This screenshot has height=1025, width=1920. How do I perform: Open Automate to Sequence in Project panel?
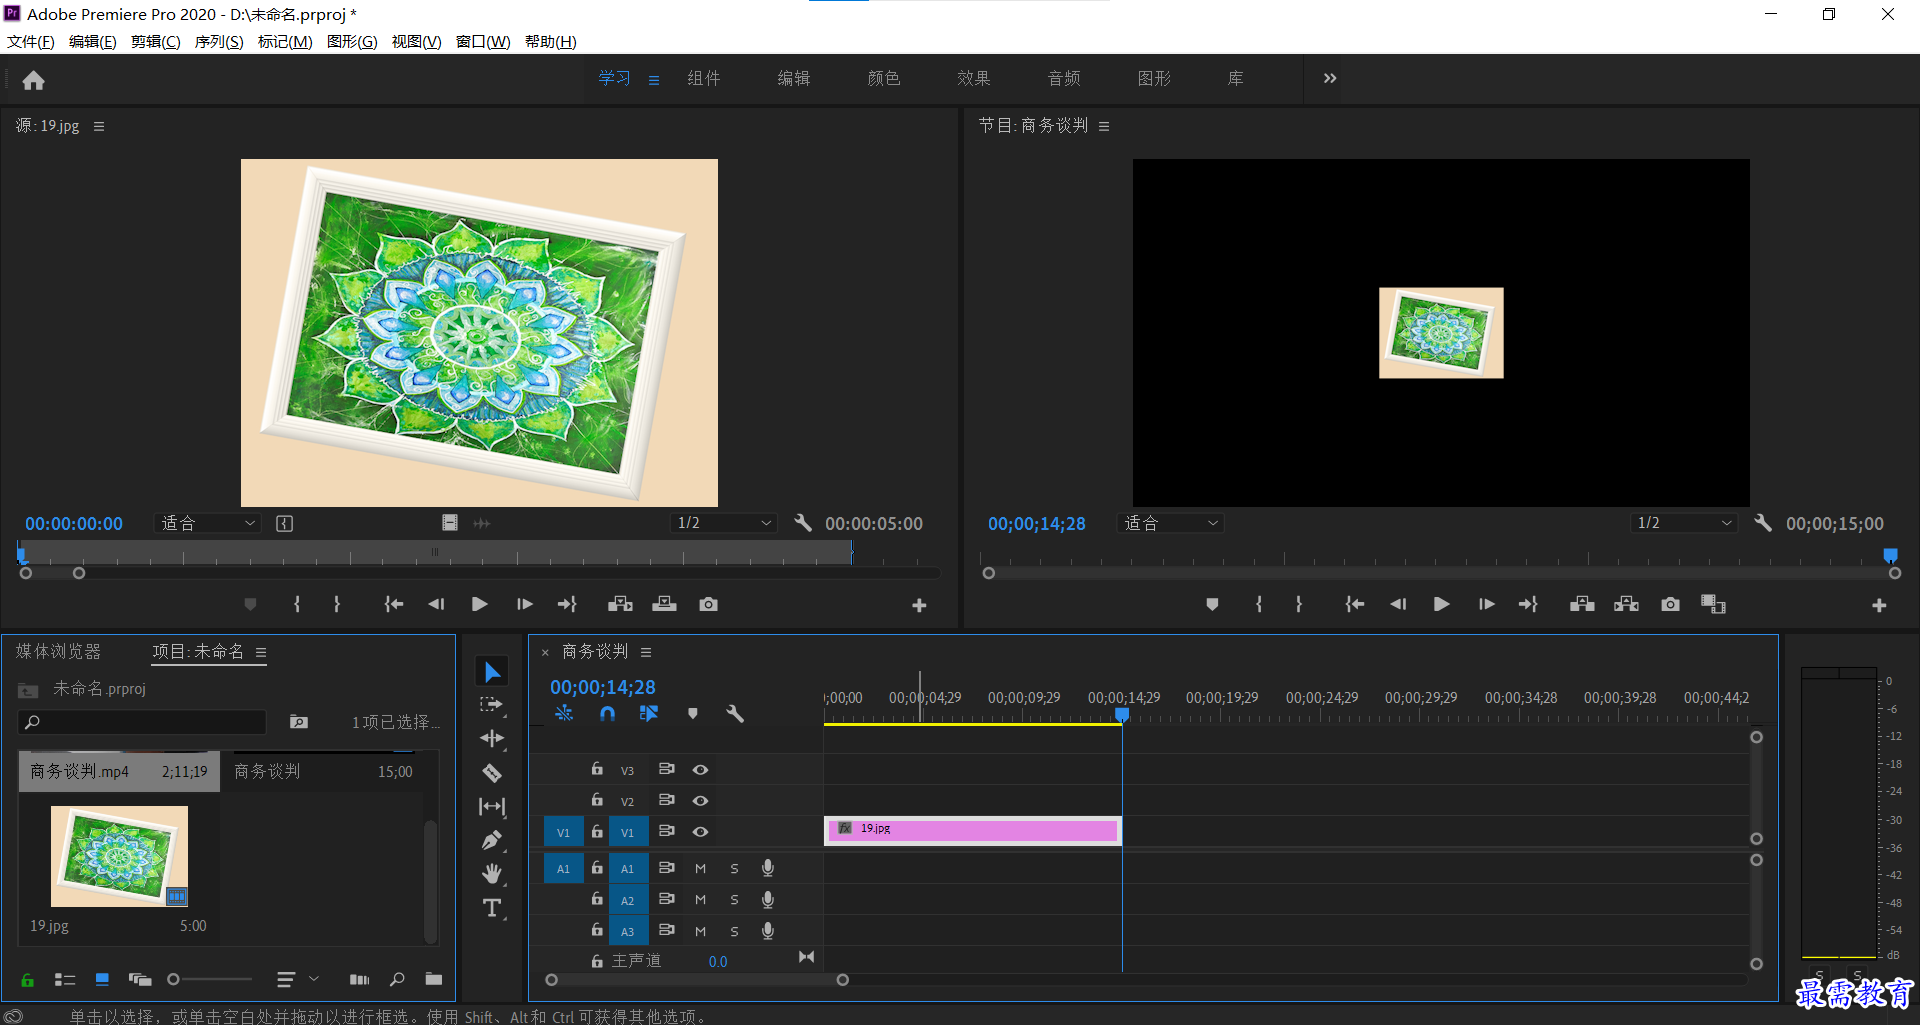359,979
